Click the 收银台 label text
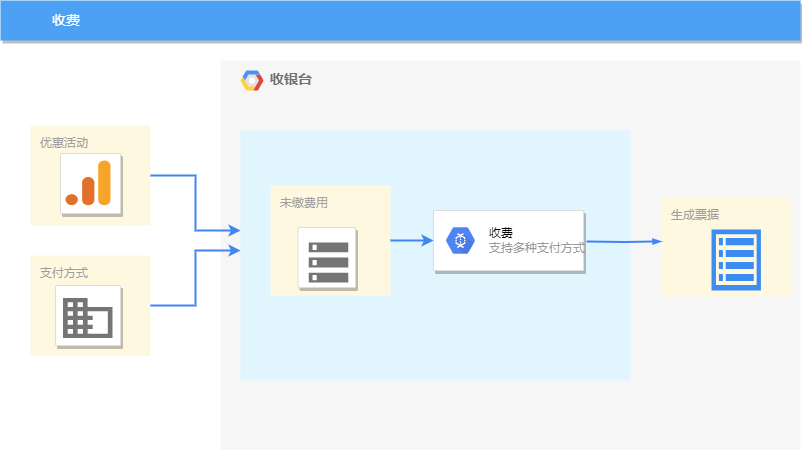The image size is (802, 450). [x=291, y=79]
